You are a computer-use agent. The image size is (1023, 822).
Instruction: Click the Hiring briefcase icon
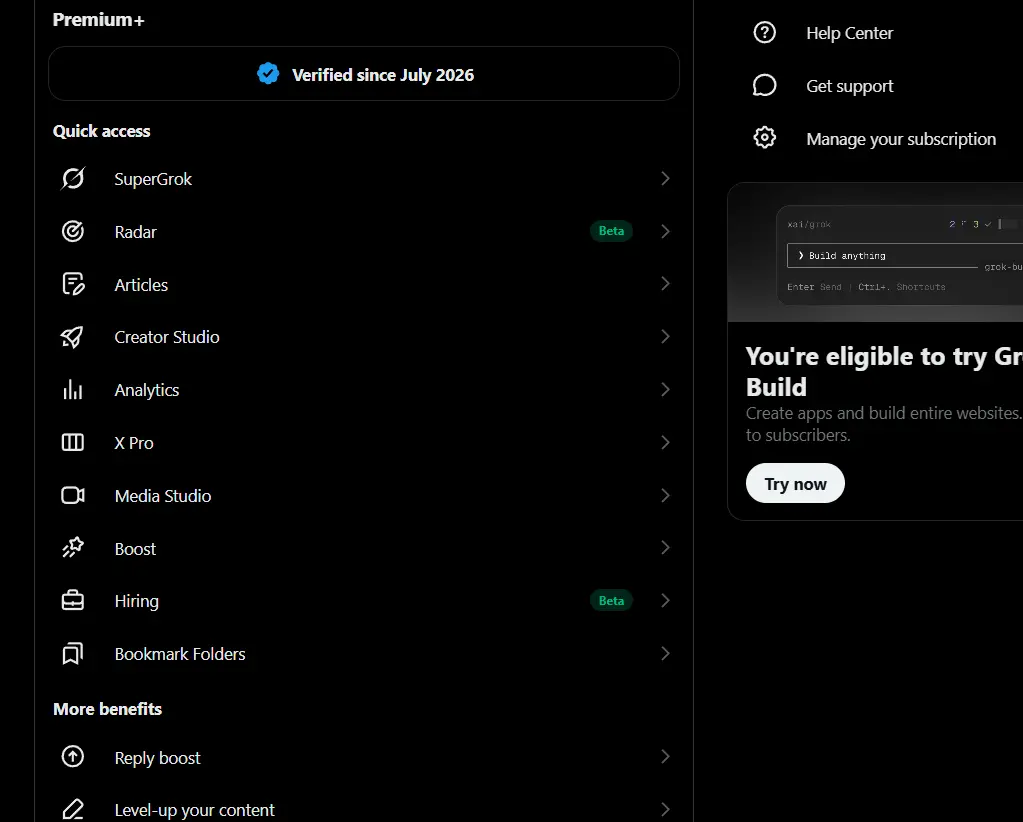(x=72, y=601)
